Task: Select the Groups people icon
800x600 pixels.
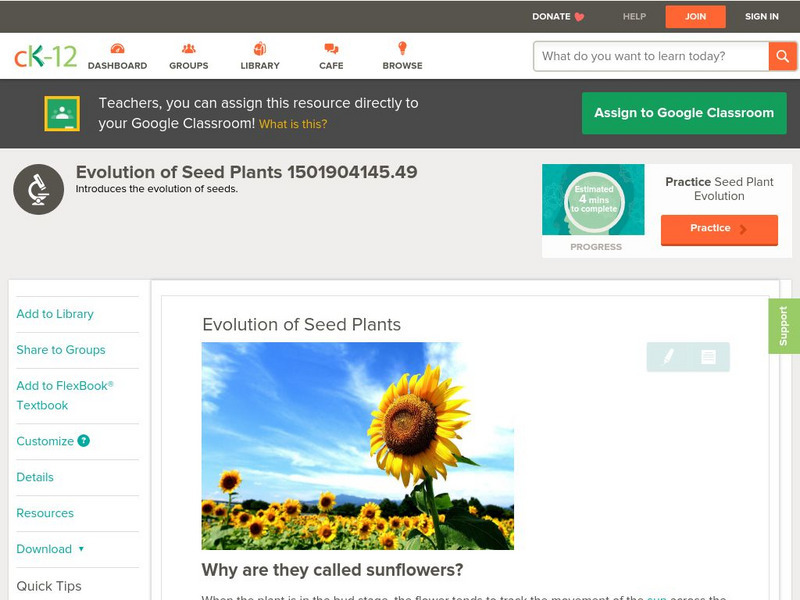Action: click(187, 47)
